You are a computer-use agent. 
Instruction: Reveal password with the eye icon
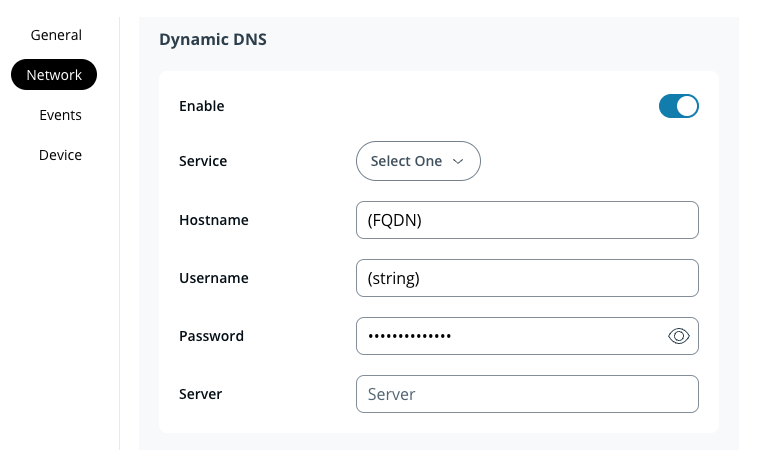(x=679, y=336)
